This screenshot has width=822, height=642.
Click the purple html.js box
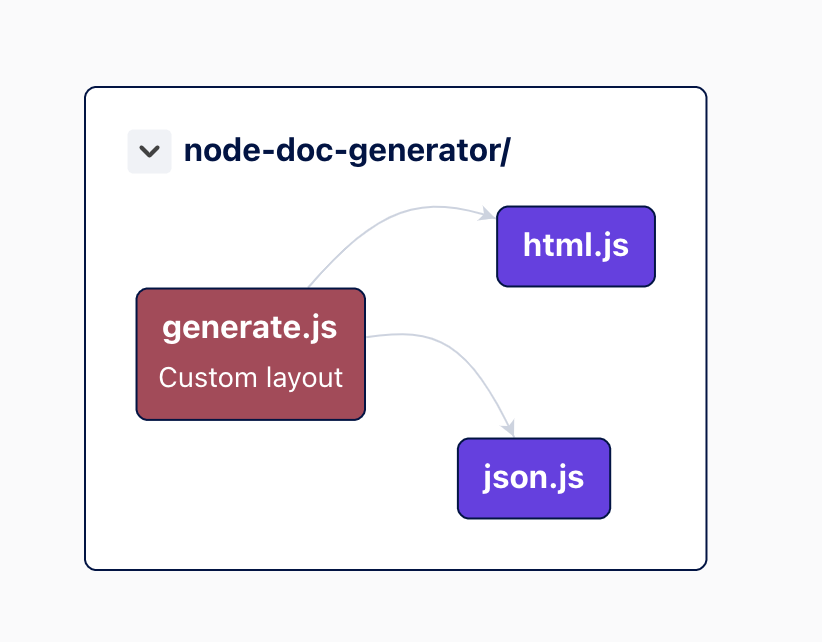coord(575,246)
